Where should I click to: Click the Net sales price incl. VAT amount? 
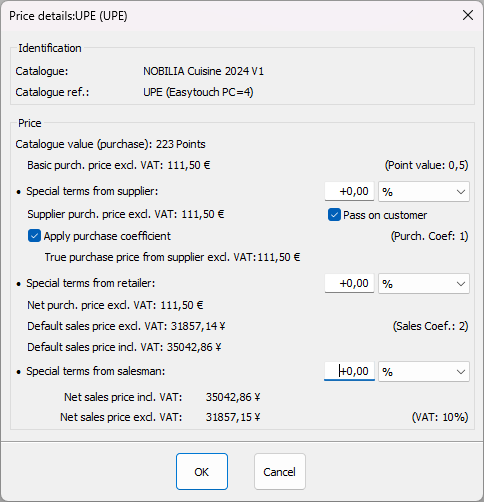233,397
